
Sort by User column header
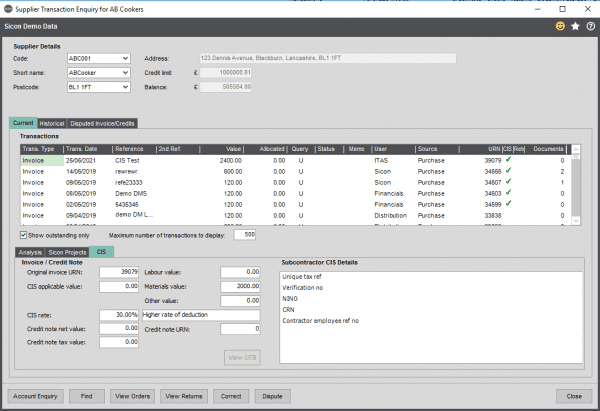point(393,149)
